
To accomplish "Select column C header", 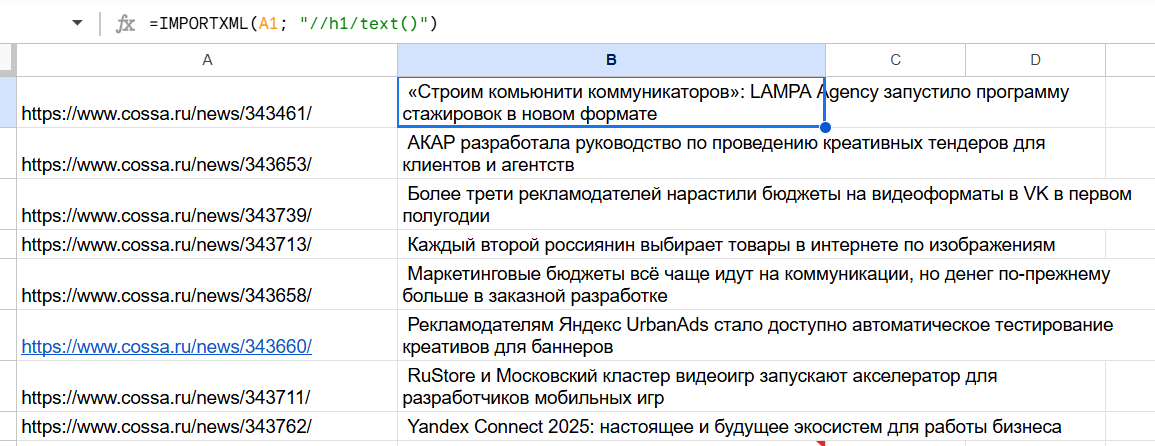I will pos(895,60).
